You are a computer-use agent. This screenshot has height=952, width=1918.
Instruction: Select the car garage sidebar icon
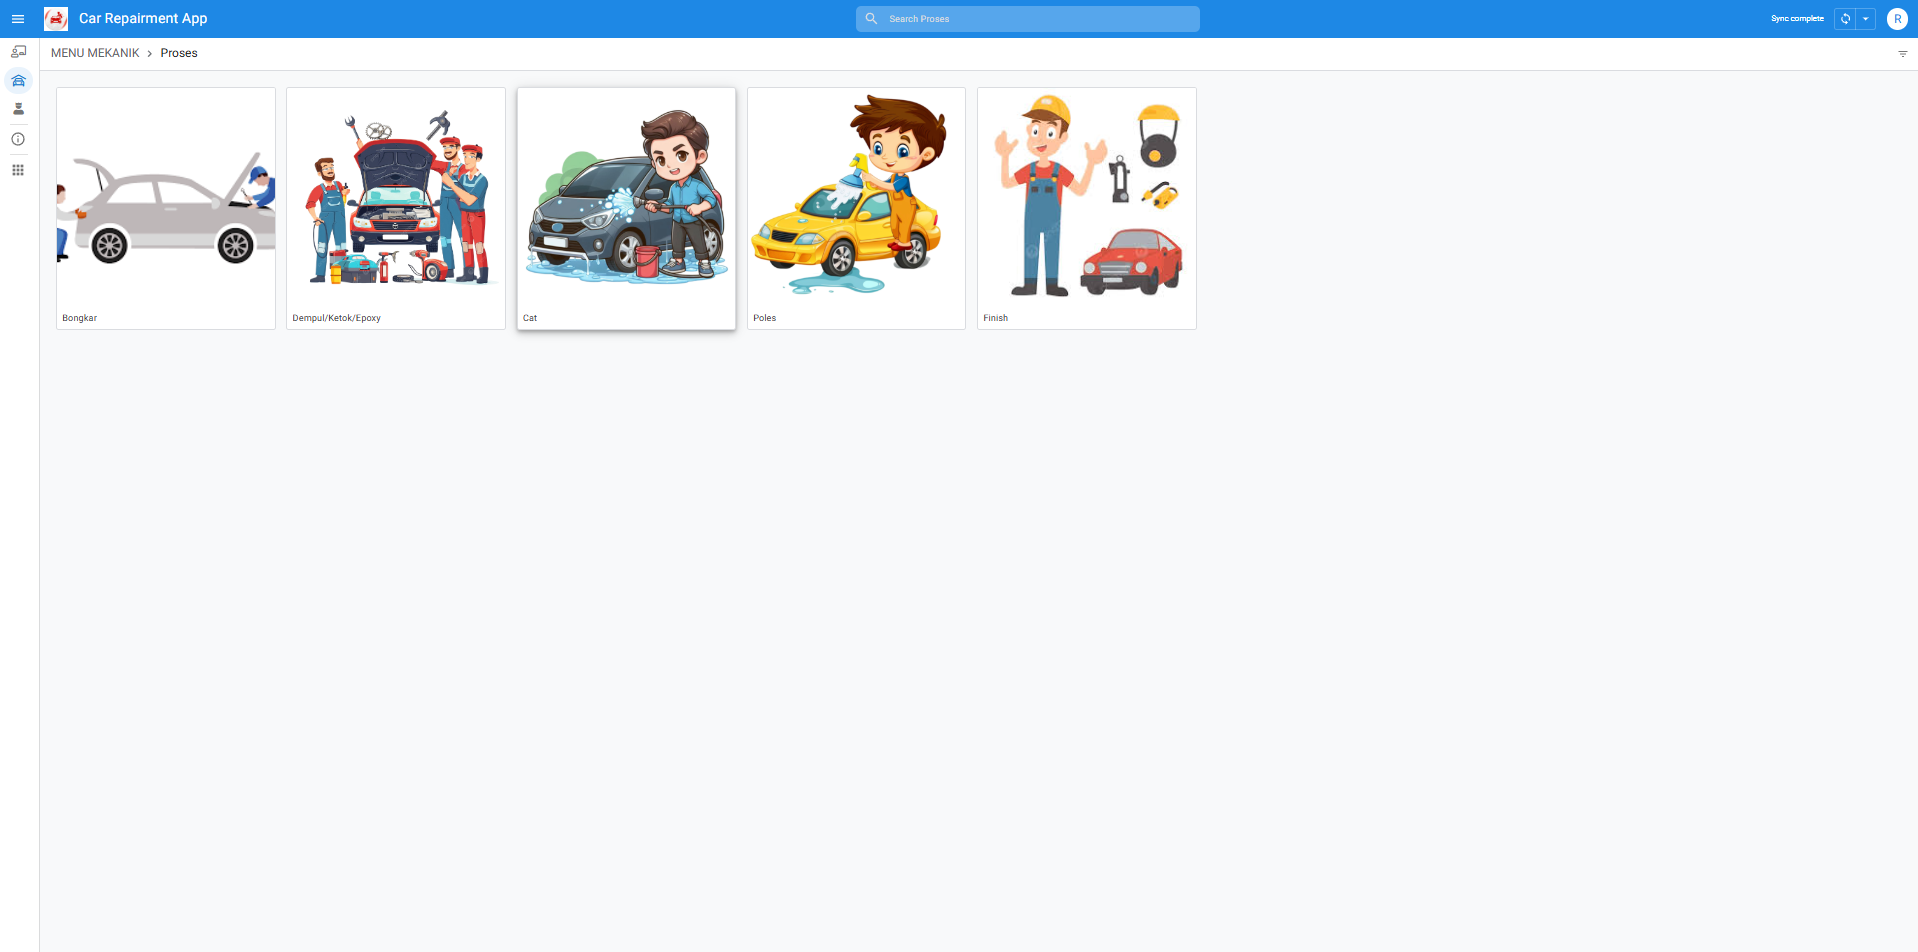(18, 81)
